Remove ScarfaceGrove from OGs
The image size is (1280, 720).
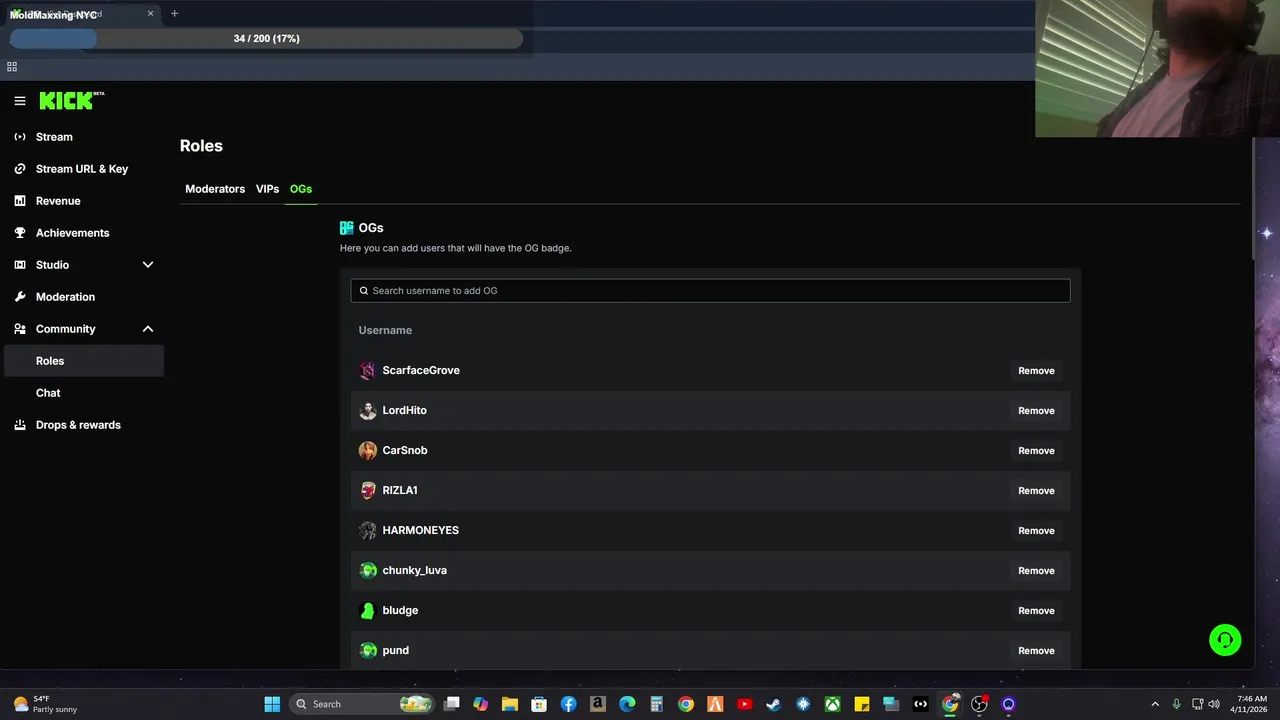click(x=1036, y=371)
